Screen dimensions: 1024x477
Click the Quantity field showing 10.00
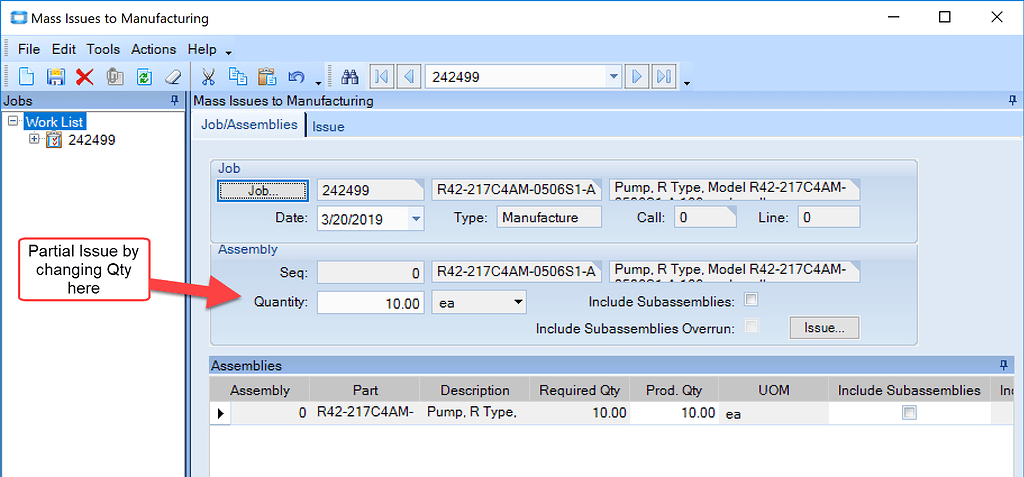pyautogui.click(x=371, y=303)
